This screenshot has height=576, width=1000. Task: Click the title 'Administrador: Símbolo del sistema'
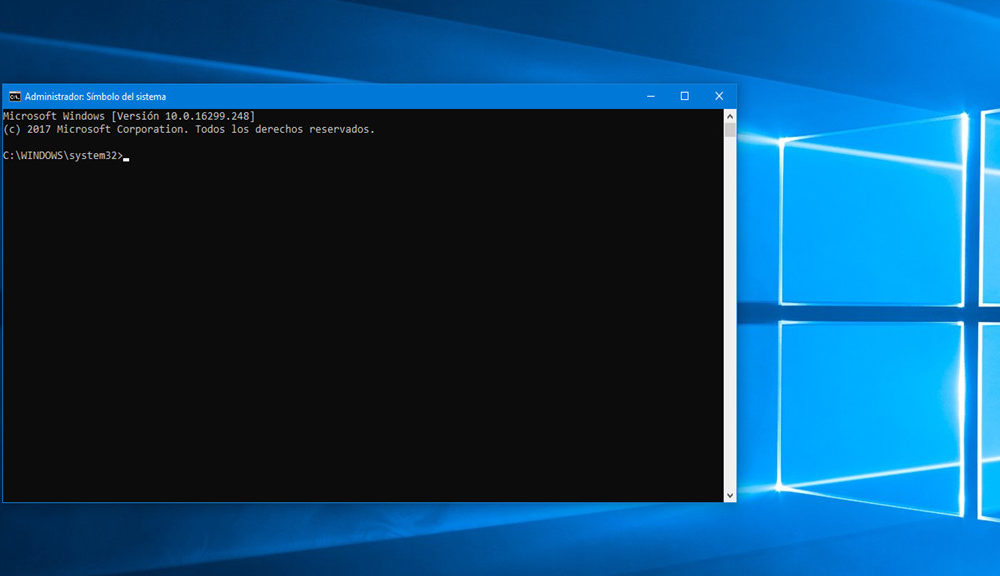pyautogui.click(x=95, y=96)
